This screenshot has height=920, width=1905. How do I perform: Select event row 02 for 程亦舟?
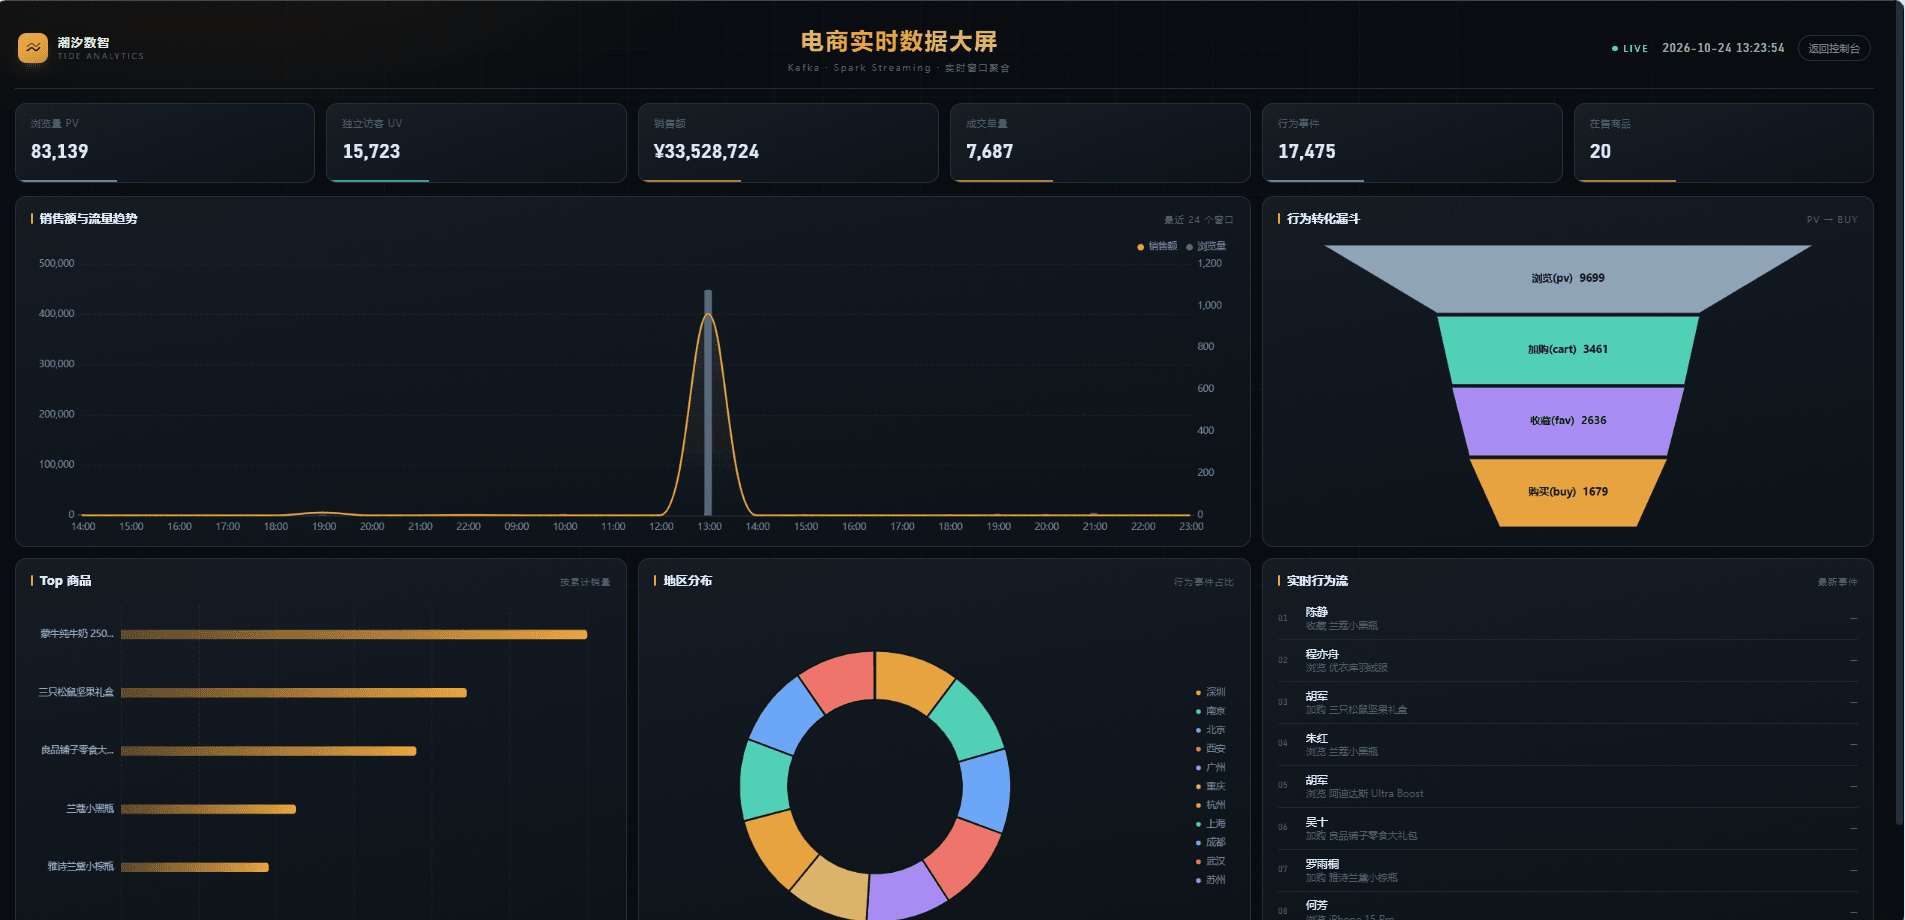pos(1568,661)
